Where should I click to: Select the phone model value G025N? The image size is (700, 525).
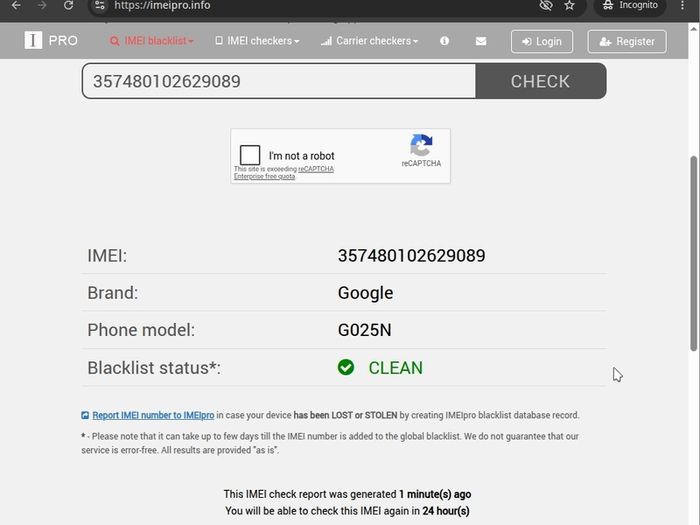[x=364, y=330]
